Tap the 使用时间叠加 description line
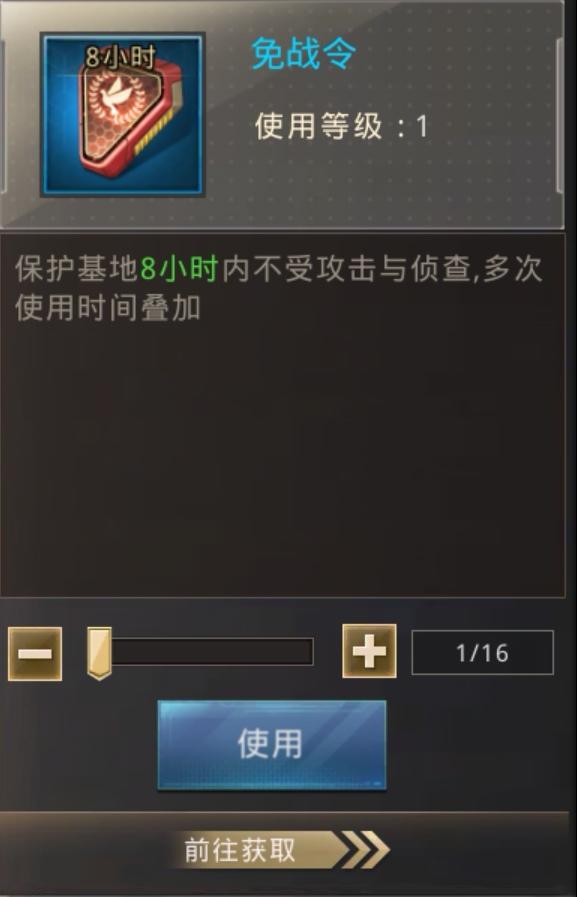 tap(108, 308)
